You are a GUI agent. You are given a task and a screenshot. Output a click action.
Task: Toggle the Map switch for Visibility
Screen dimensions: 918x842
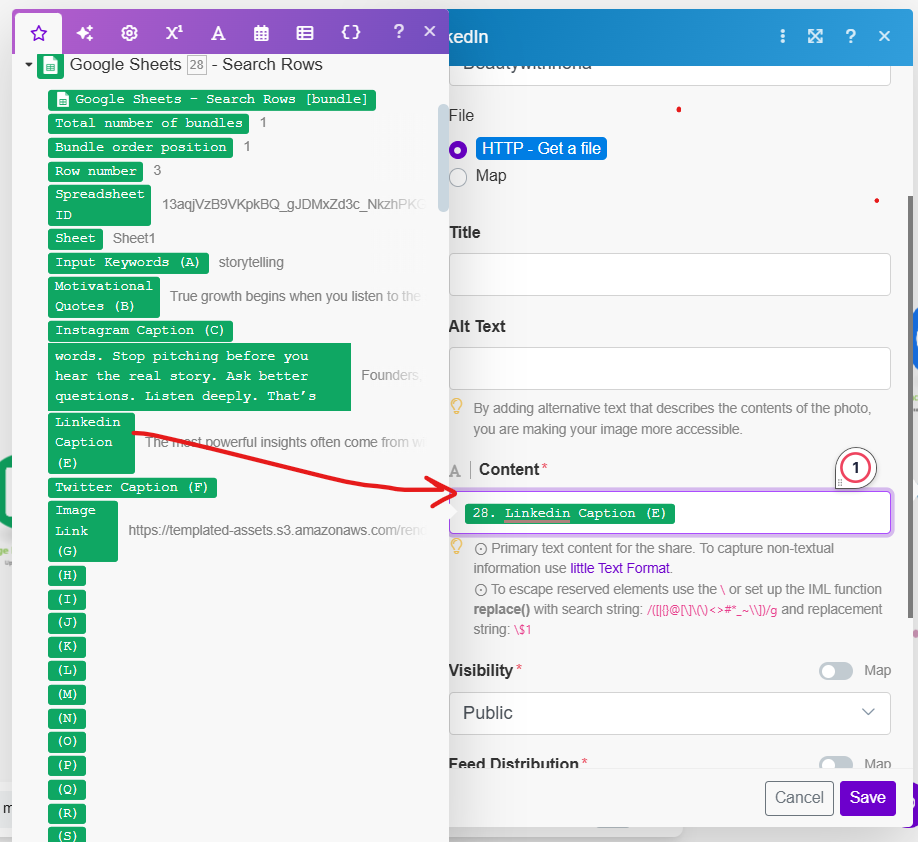pyautogui.click(x=835, y=671)
